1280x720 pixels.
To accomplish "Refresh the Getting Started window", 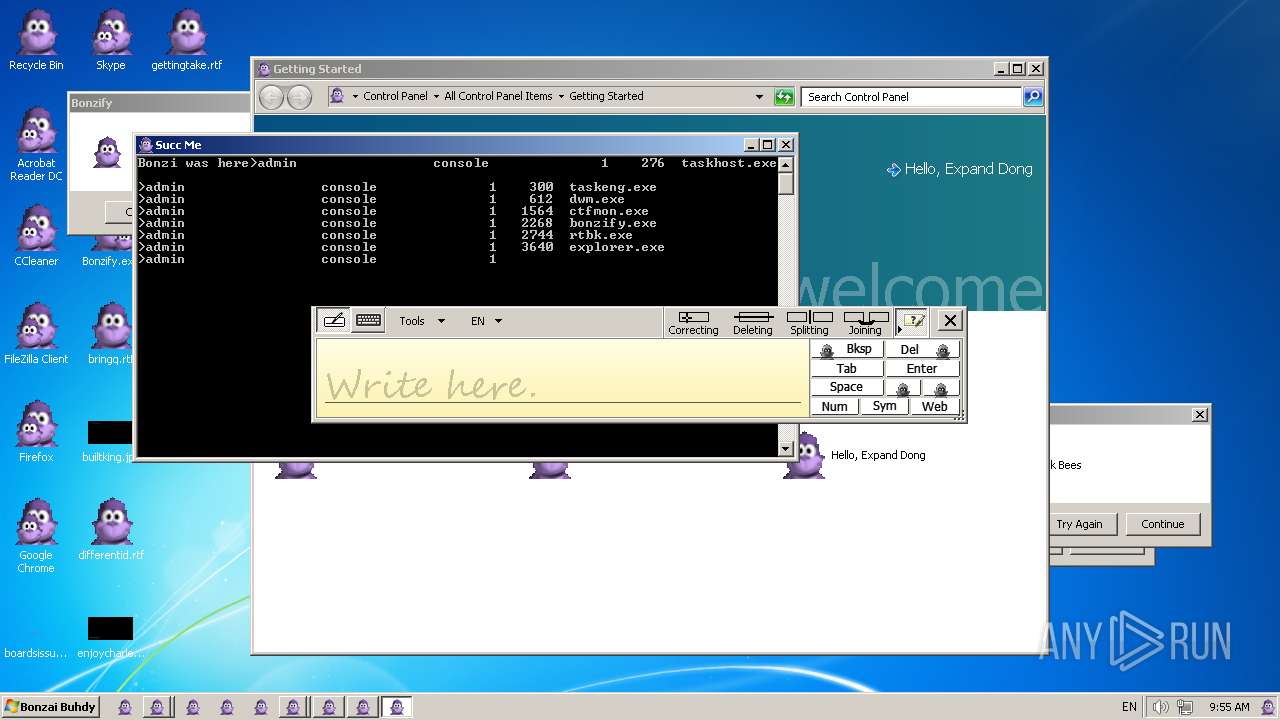I will (784, 97).
